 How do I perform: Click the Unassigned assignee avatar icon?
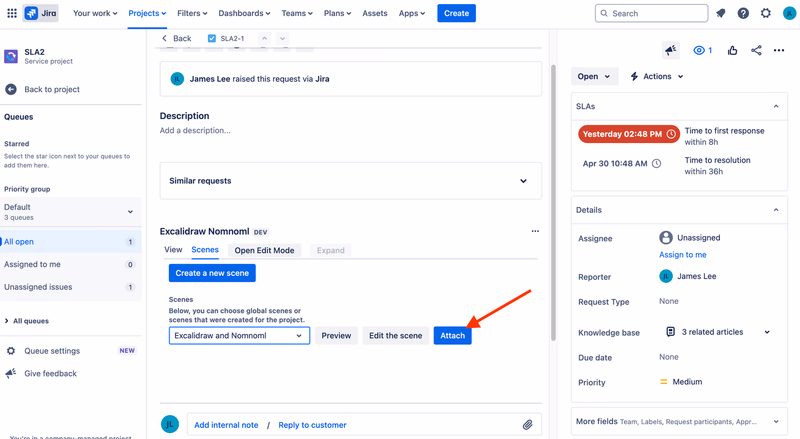666,237
